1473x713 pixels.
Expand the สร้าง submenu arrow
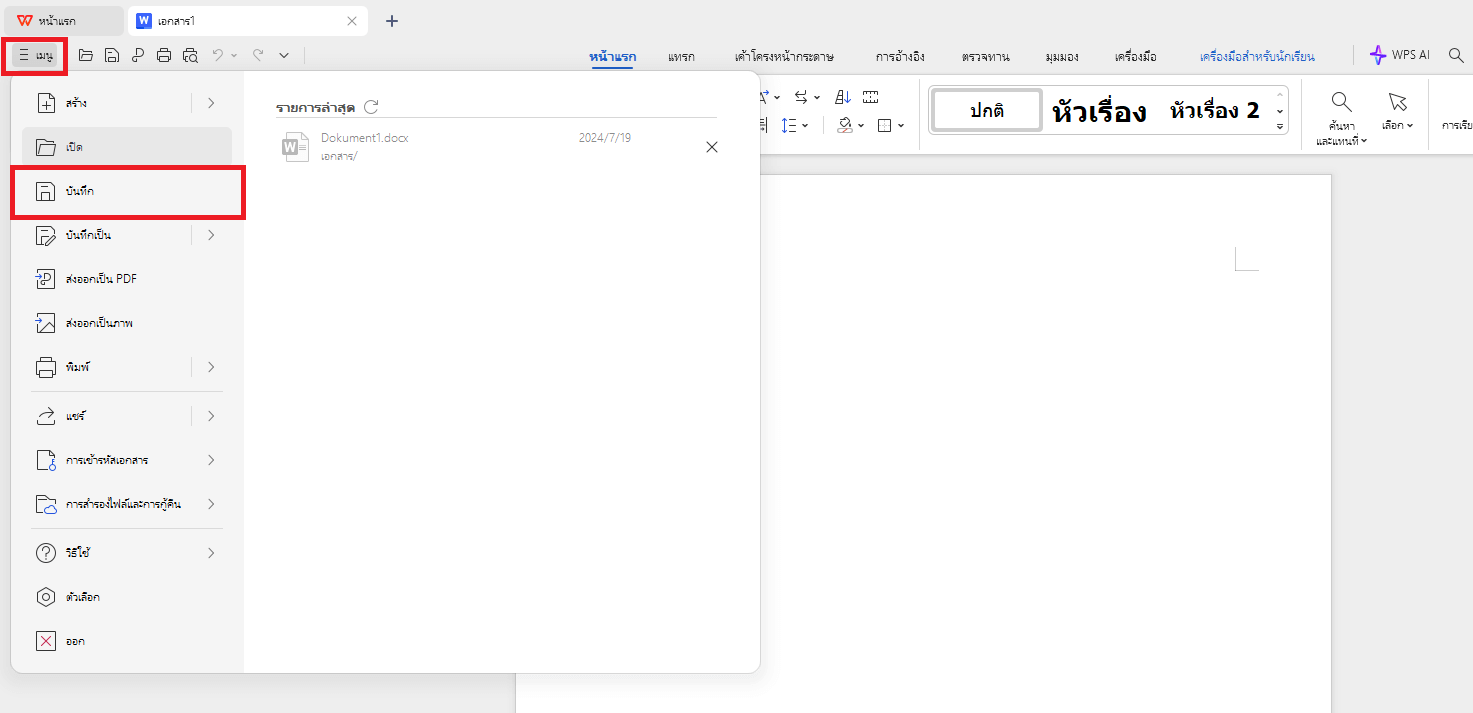(x=211, y=103)
